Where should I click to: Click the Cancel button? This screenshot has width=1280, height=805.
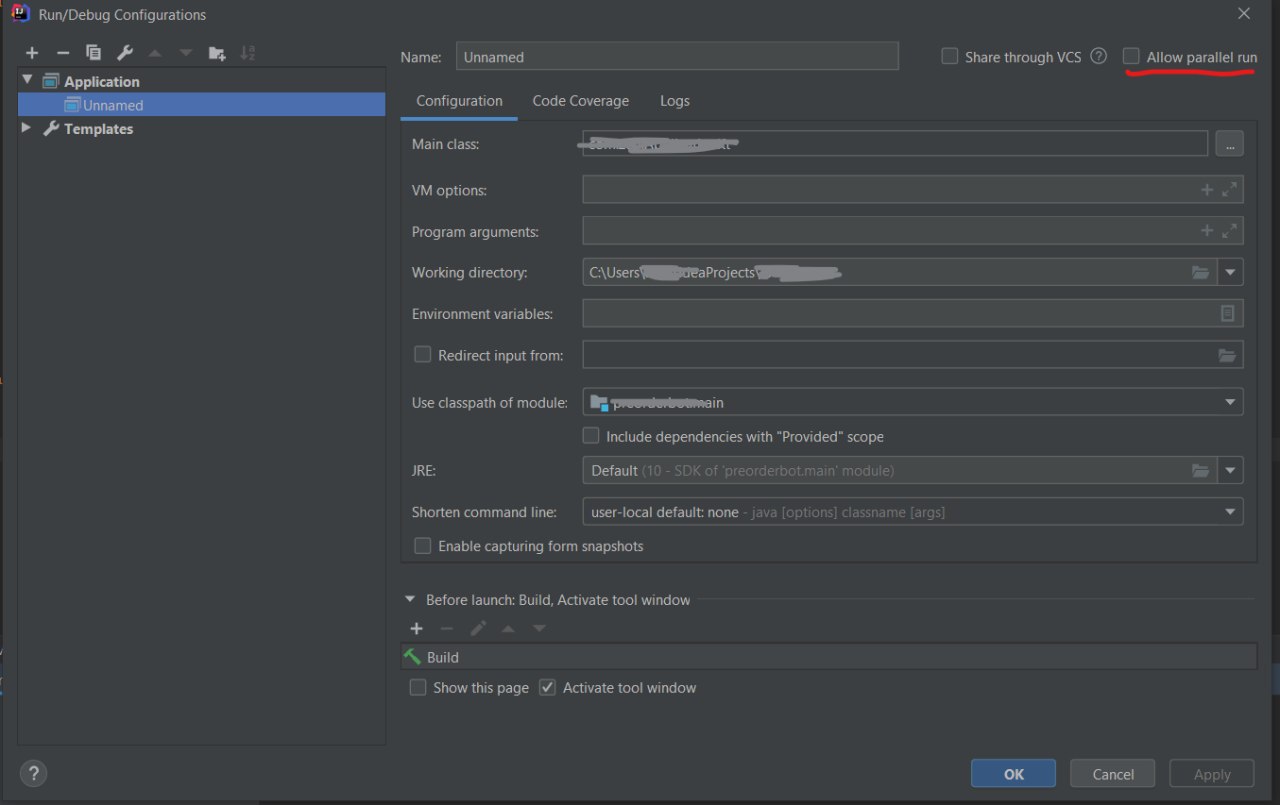(x=1113, y=774)
